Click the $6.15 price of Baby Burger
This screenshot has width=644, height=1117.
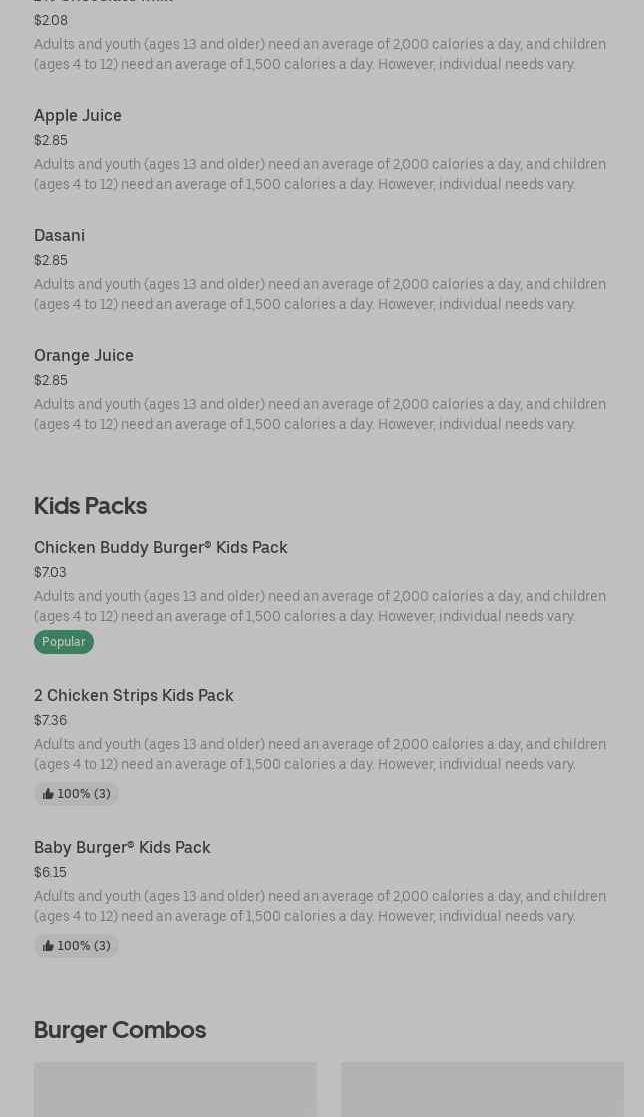tap(50, 873)
